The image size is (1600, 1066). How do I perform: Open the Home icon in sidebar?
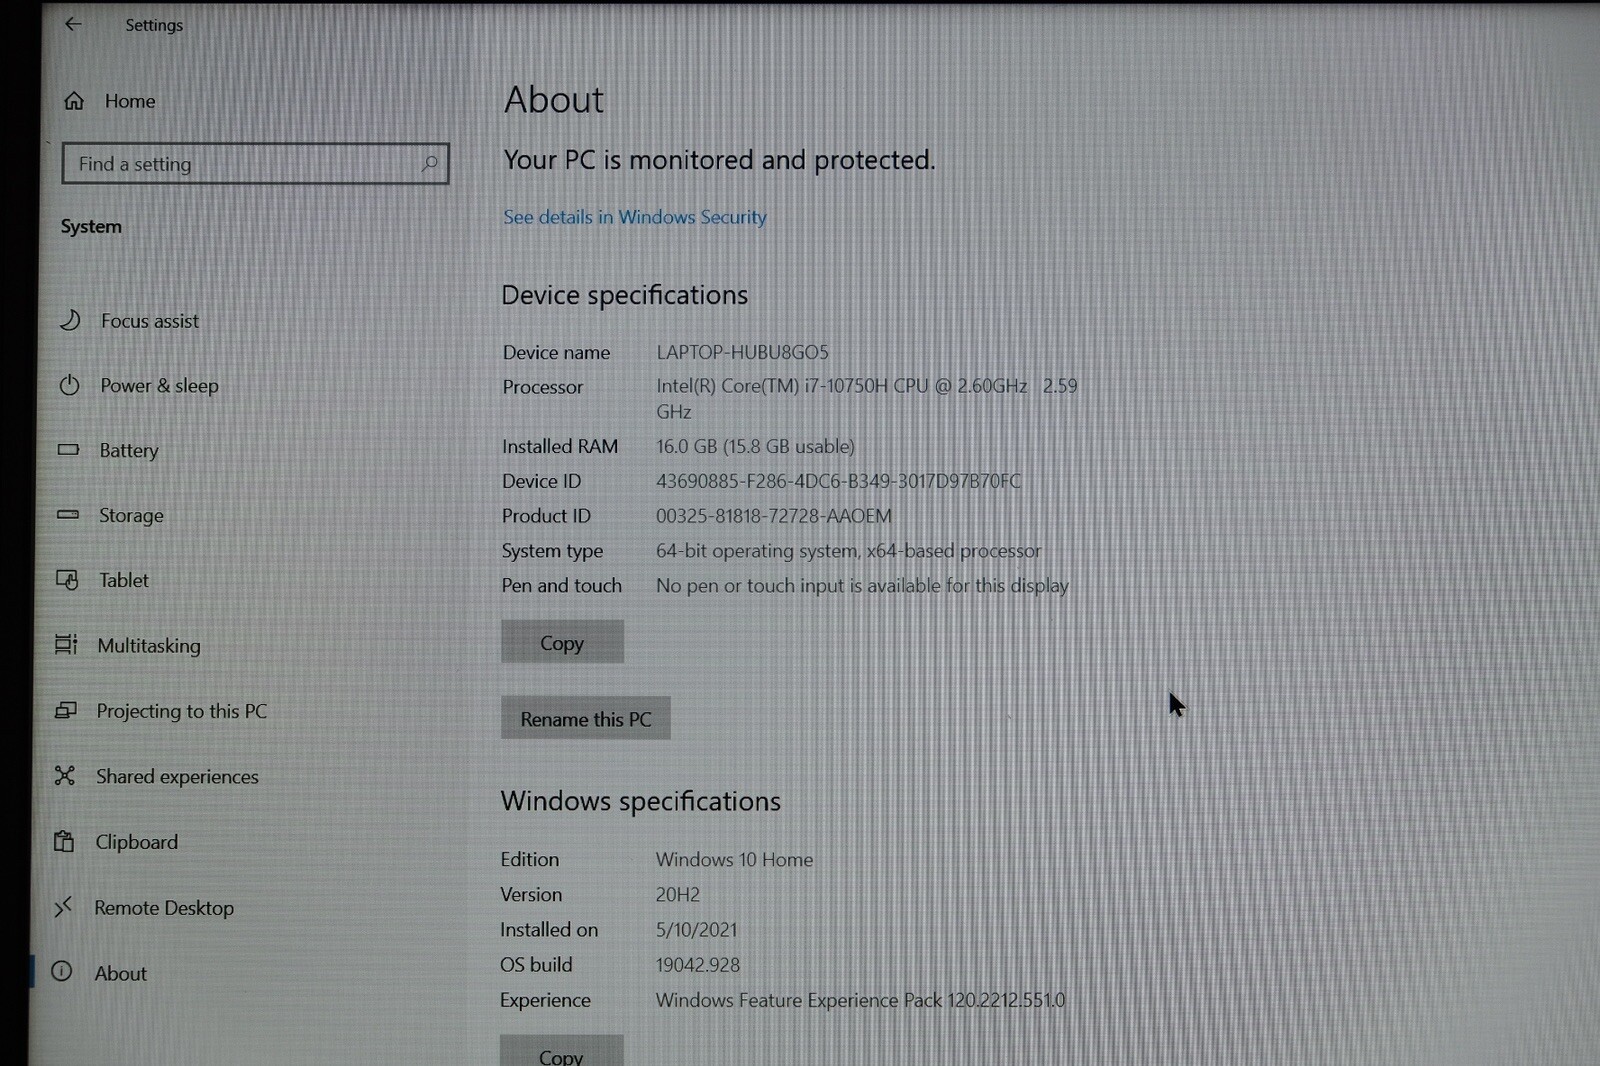(74, 101)
